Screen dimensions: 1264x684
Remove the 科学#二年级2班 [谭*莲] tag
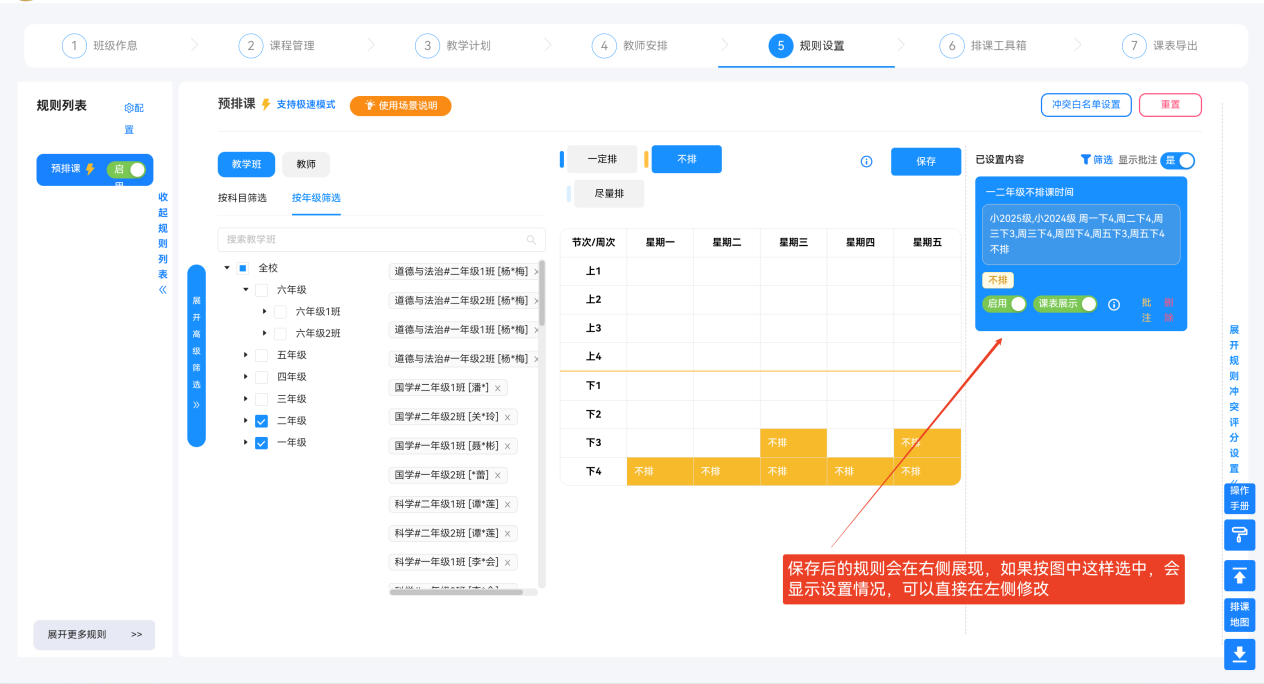tap(507, 533)
